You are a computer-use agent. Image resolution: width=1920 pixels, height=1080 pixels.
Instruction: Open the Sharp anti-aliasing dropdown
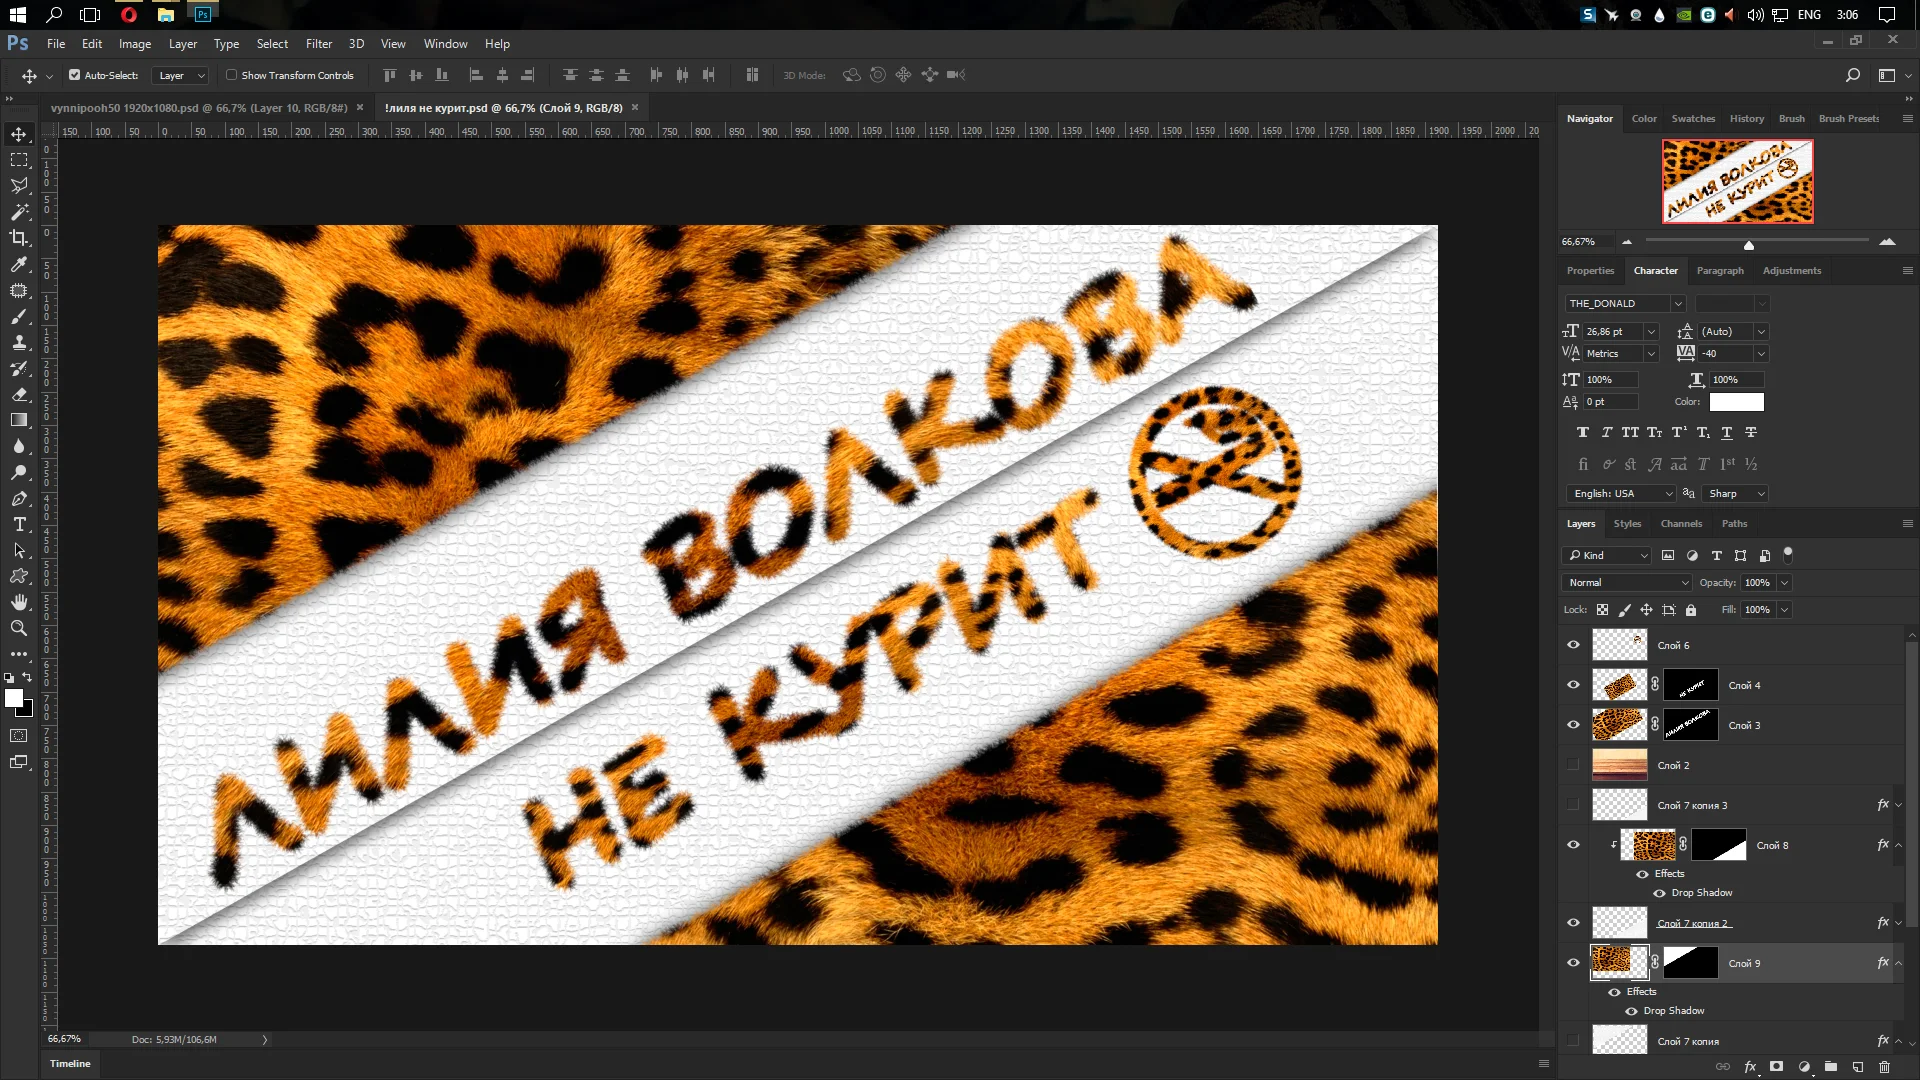pyautogui.click(x=1736, y=494)
